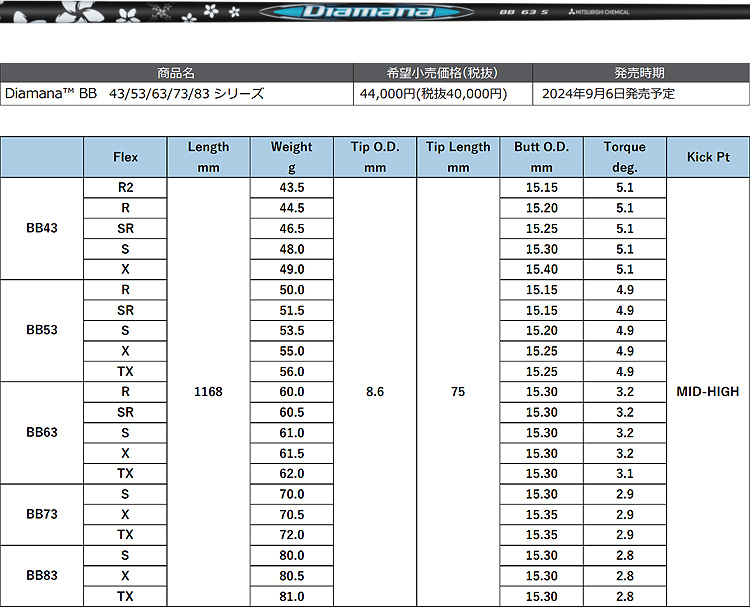
Task: Click the 発売時期 header cell
Action: coord(640,73)
